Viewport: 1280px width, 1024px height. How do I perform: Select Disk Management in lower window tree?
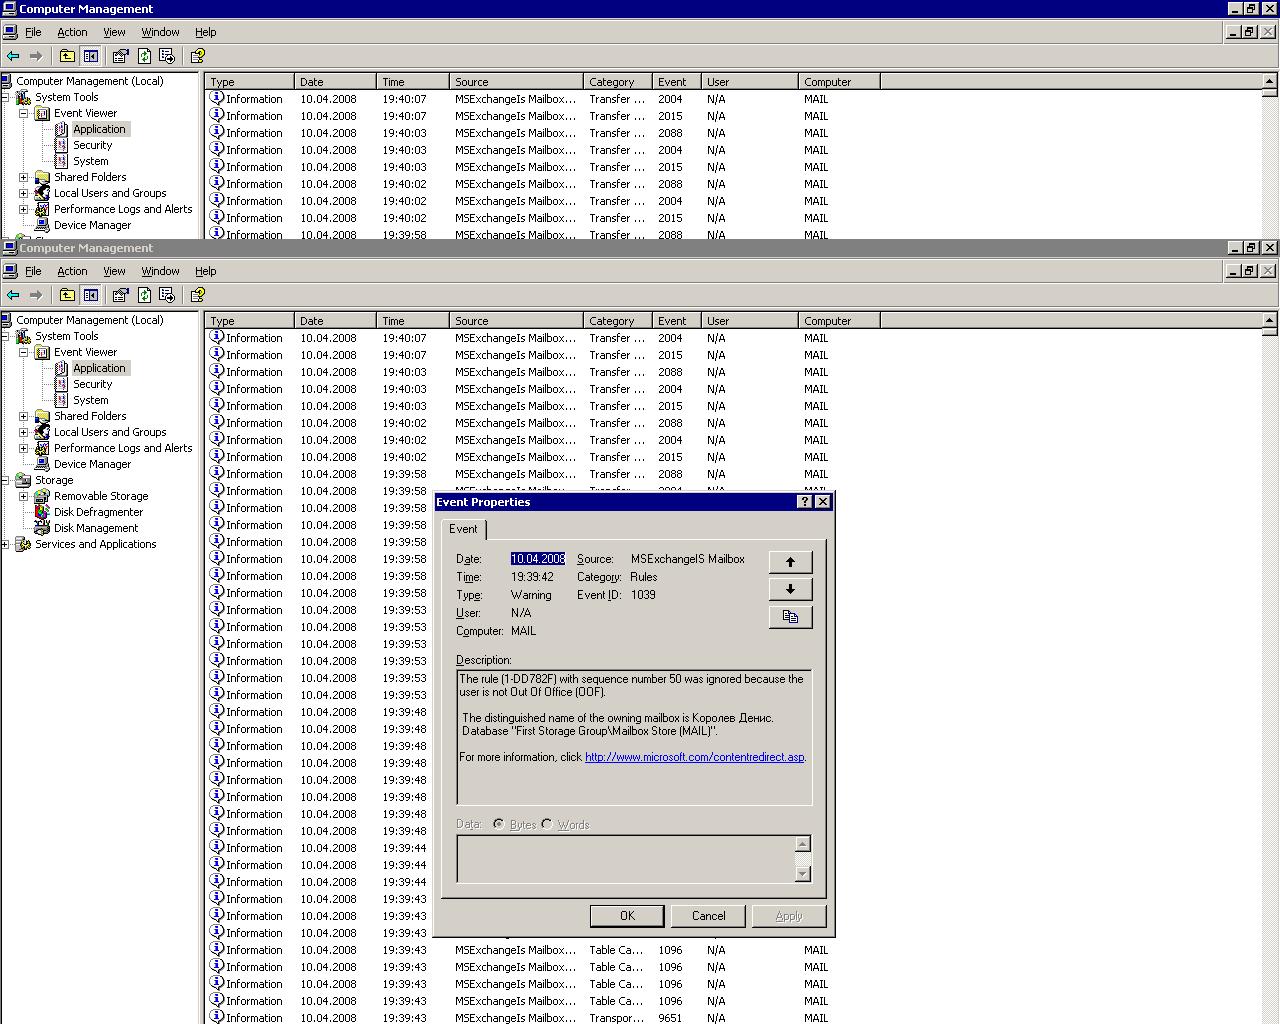[x=96, y=528]
